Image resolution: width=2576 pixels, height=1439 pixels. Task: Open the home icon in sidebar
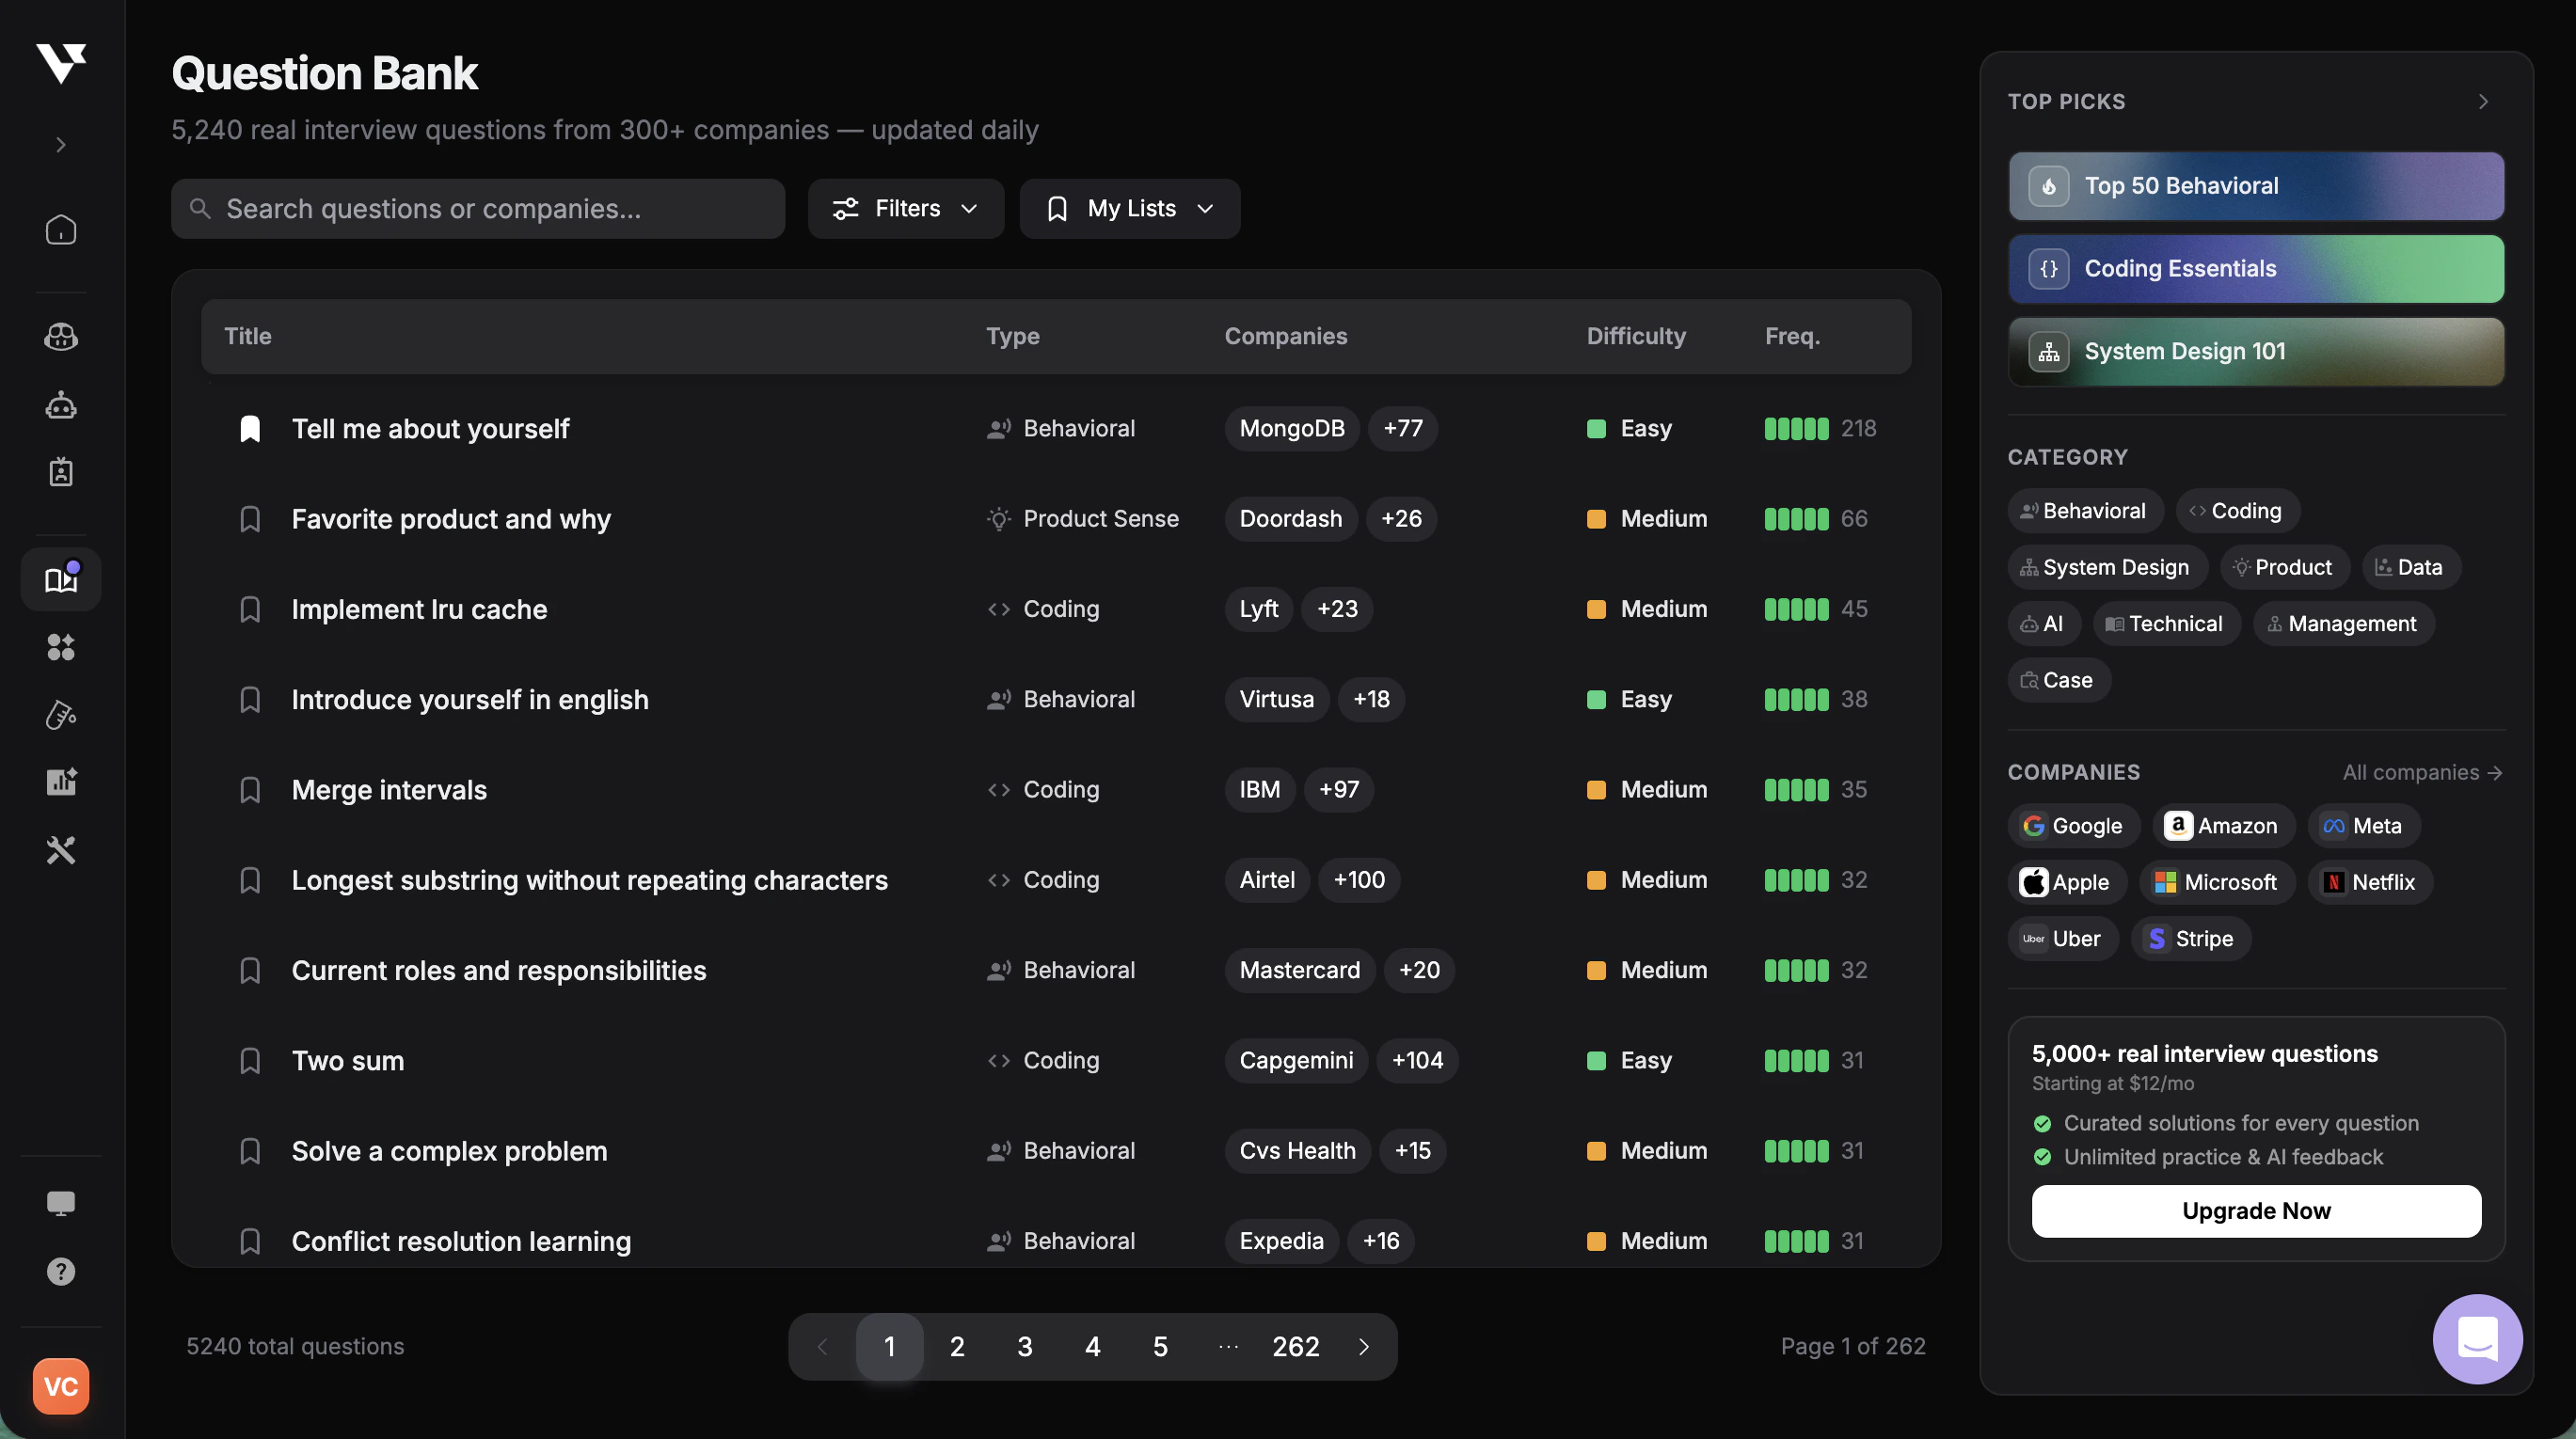[61, 230]
